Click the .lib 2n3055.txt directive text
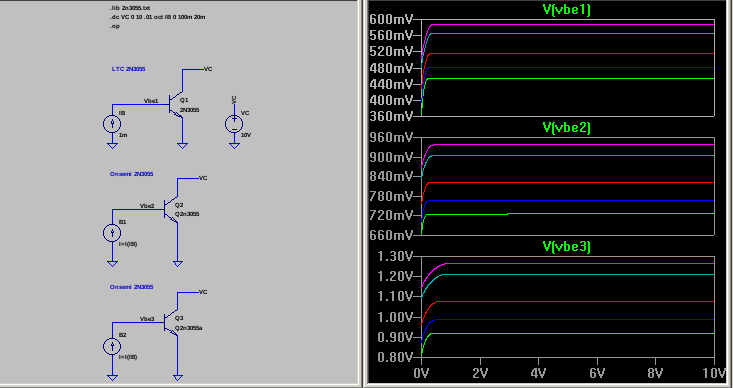The image size is (733, 388). pos(130,8)
